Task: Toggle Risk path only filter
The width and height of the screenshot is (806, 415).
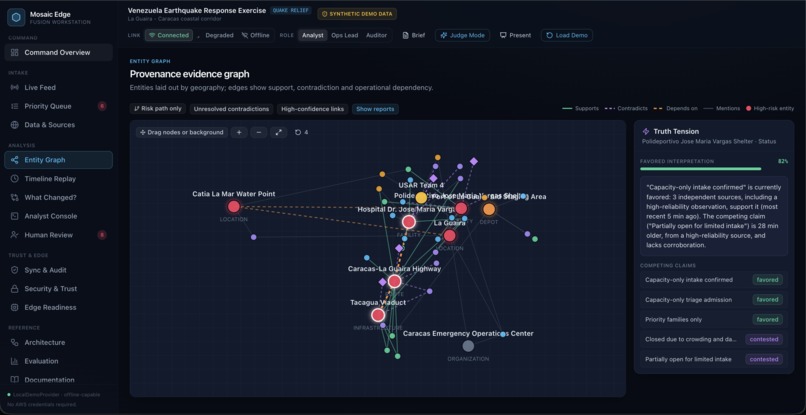Action: [x=157, y=109]
